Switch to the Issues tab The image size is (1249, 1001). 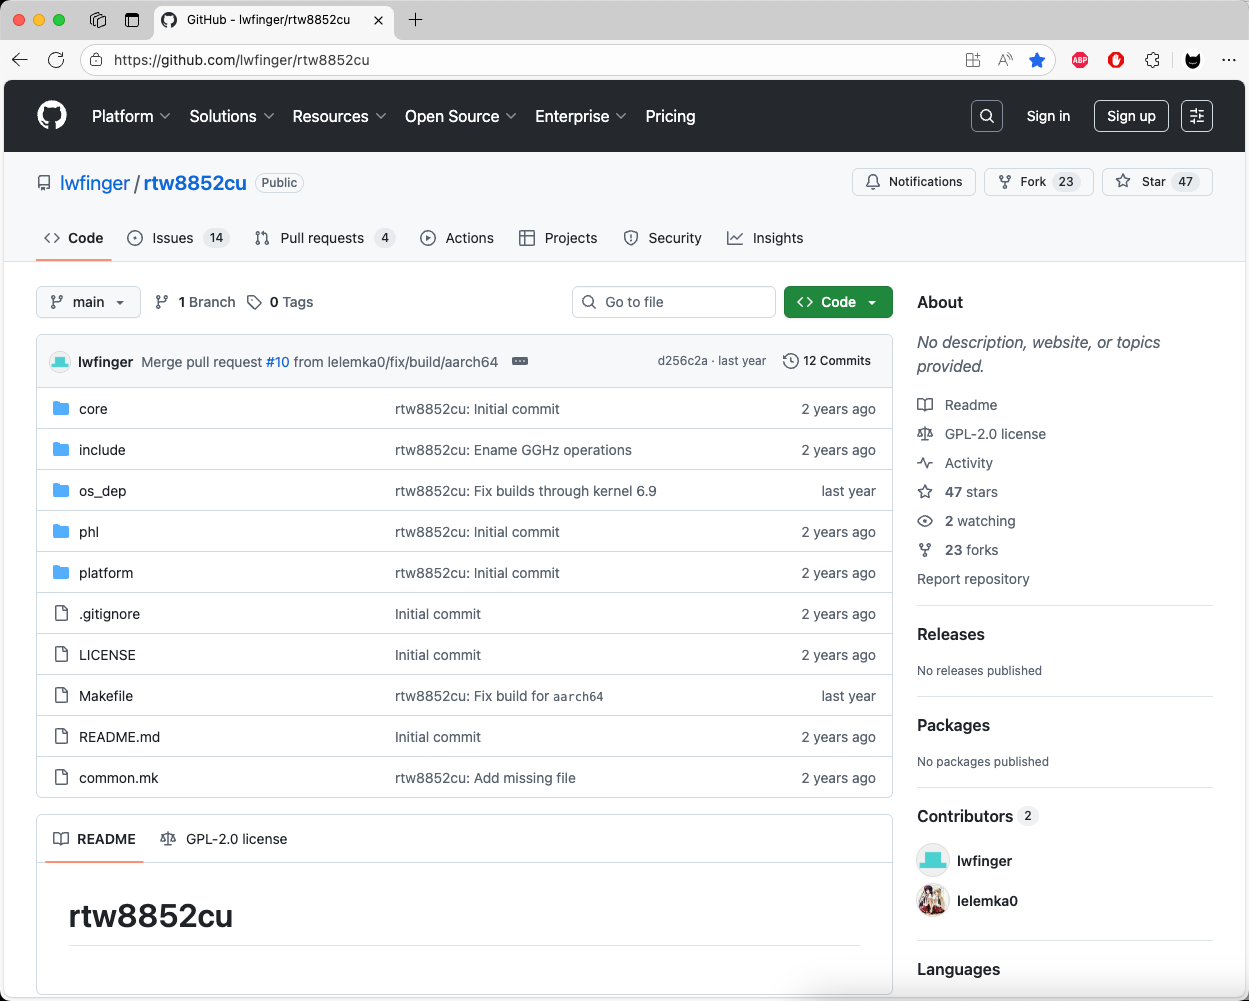(178, 238)
